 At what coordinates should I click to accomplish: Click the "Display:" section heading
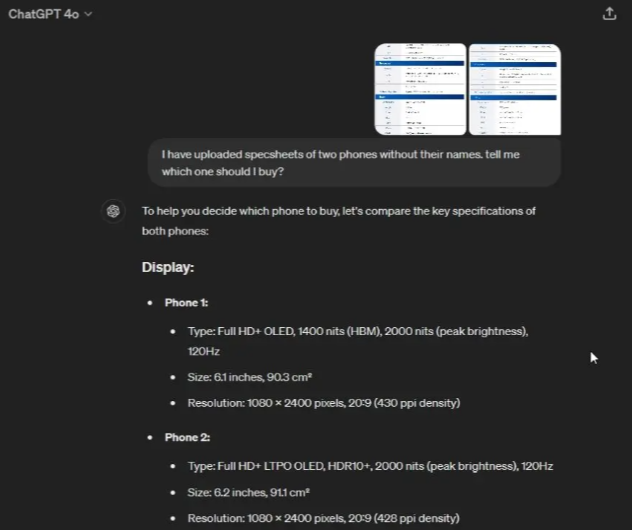[x=168, y=268]
